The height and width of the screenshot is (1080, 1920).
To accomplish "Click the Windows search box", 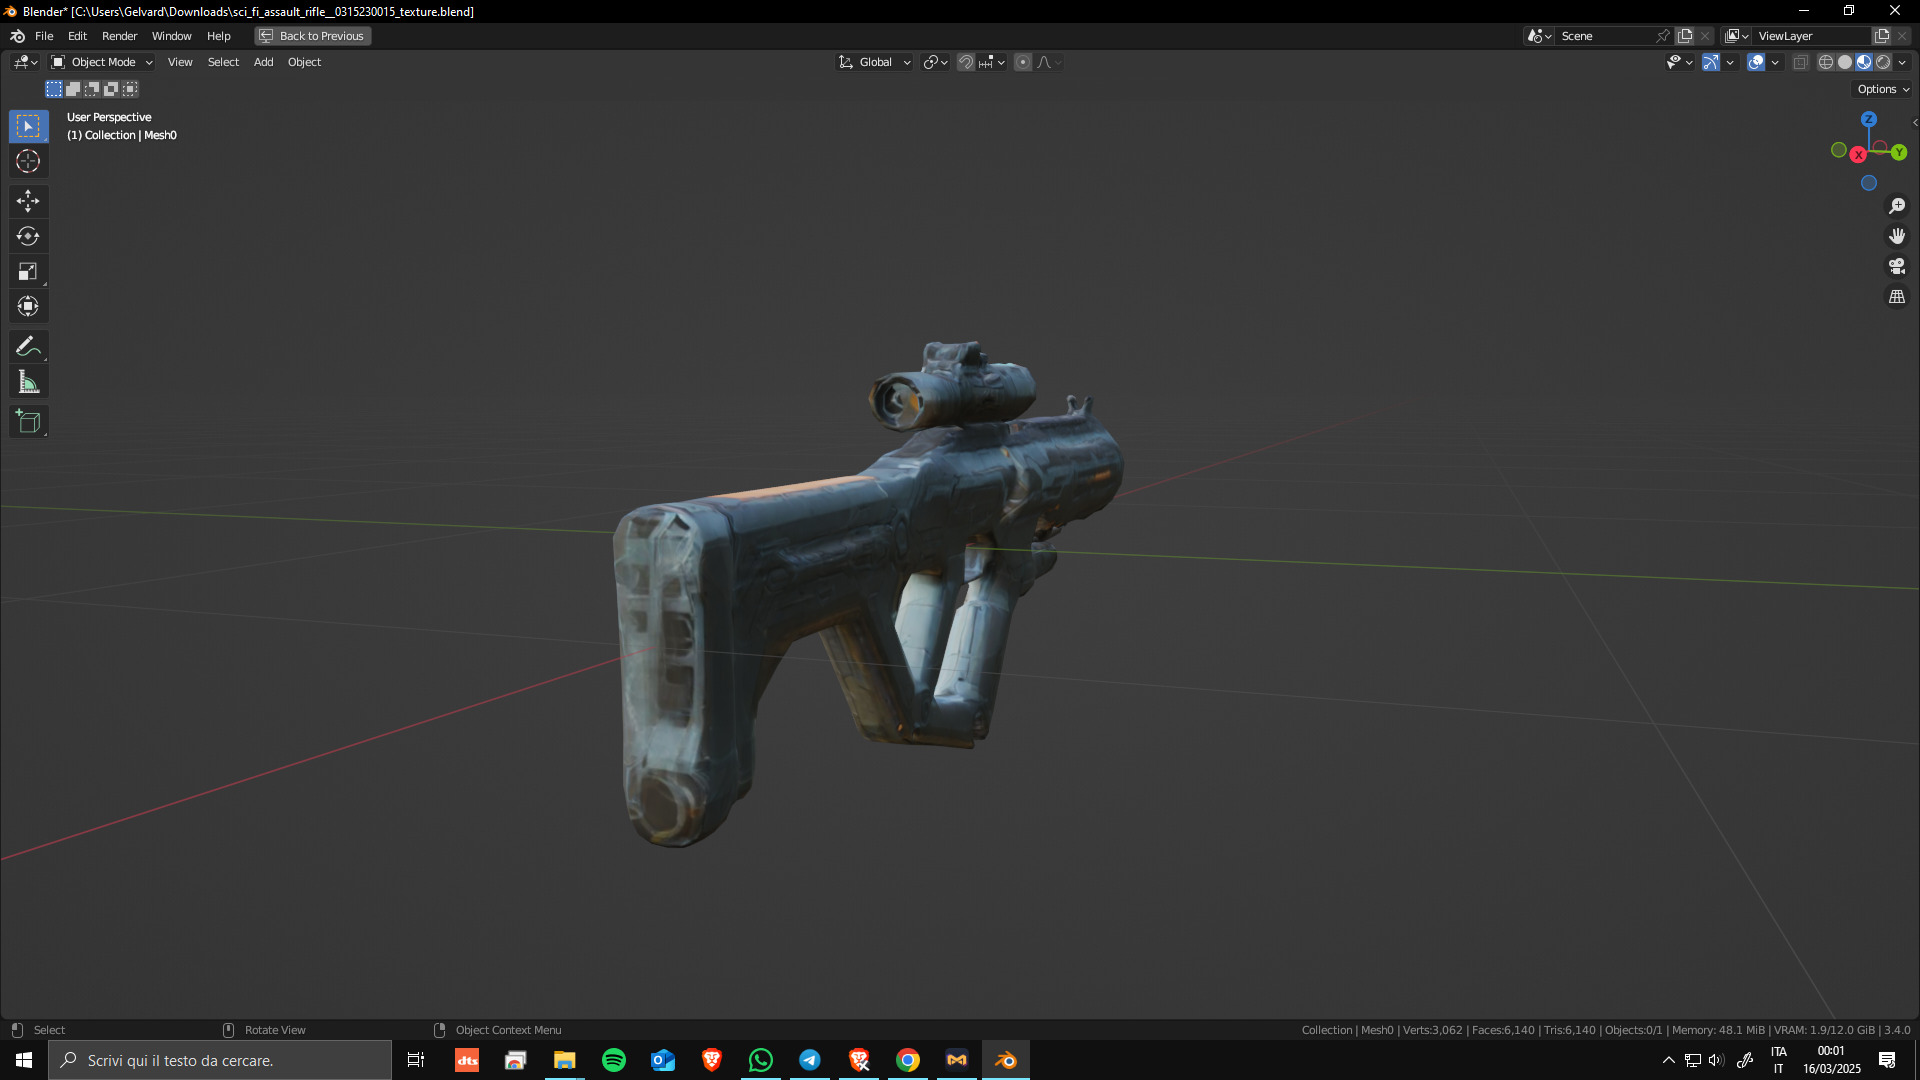I will click(220, 1060).
